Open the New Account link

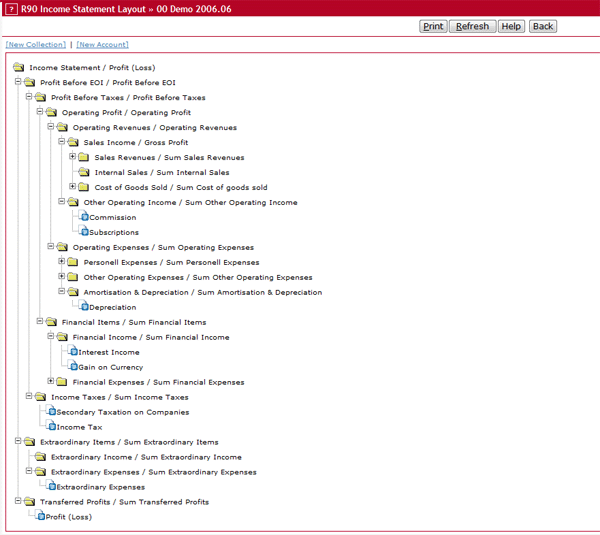tap(102, 45)
